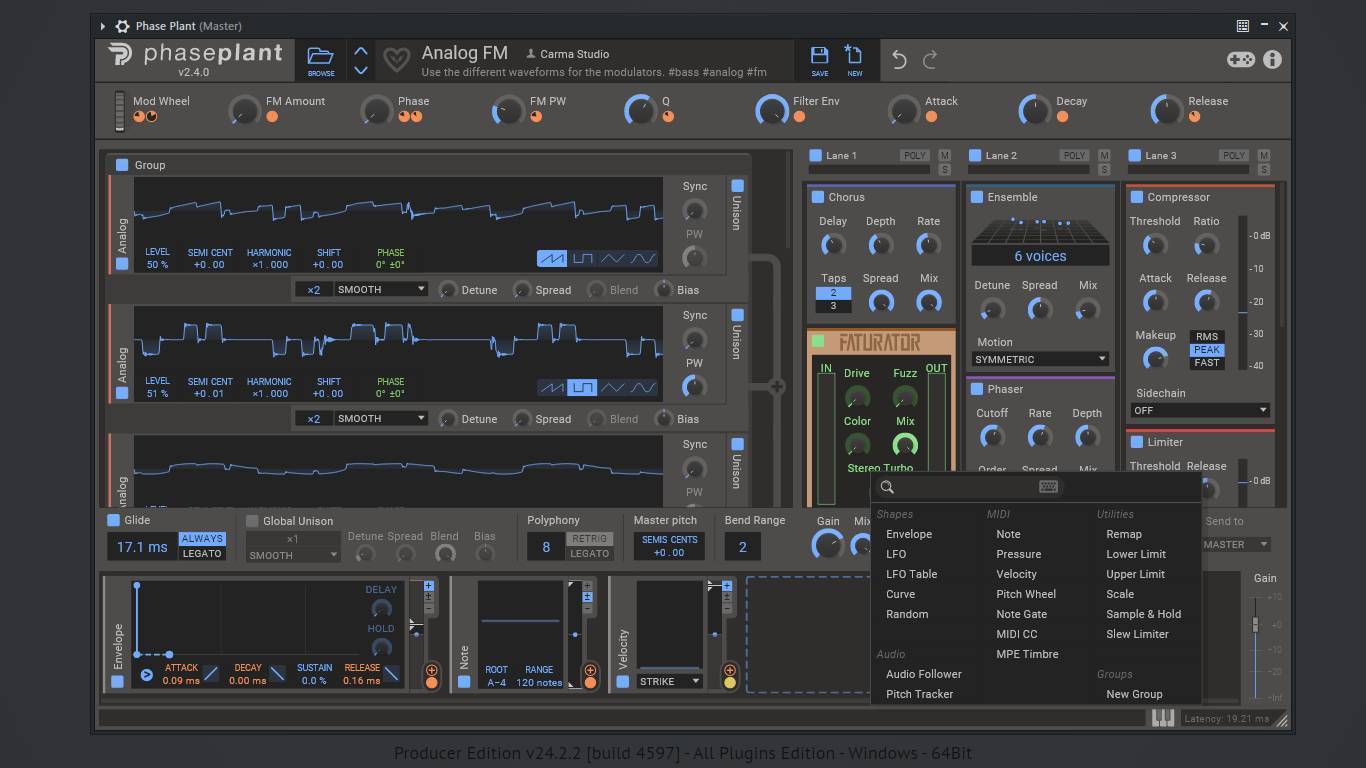The height and width of the screenshot is (768, 1366).
Task: Select square waveform on first Analog oscillator
Action: click(582, 259)
